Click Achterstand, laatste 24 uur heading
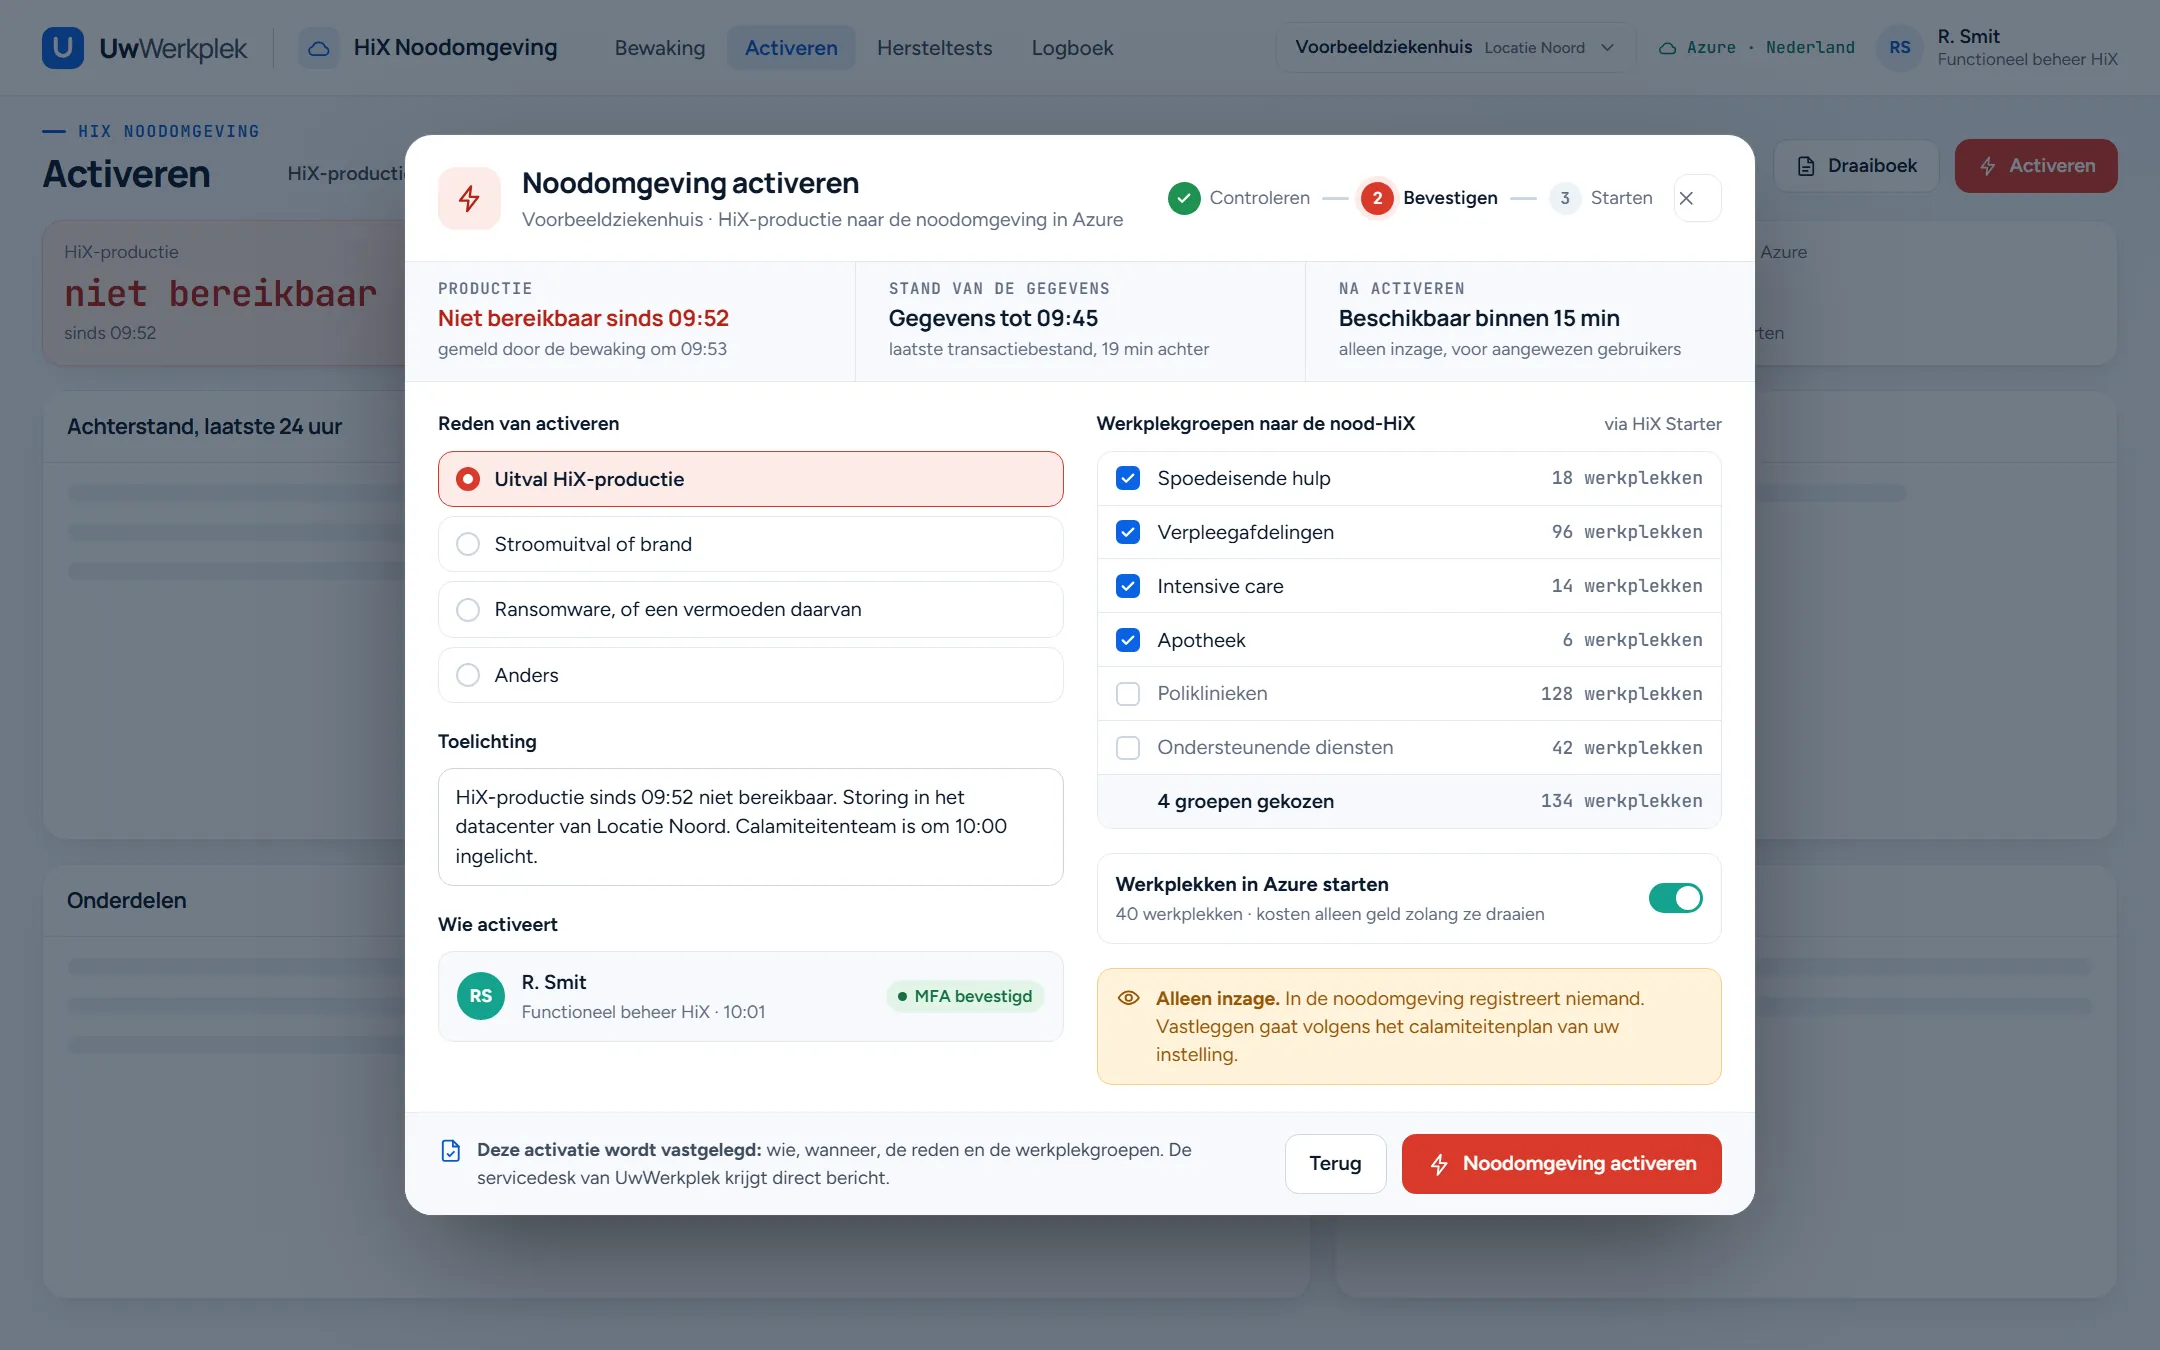Viewport: 2160px width, 1350px height. (x=204, y=427)
